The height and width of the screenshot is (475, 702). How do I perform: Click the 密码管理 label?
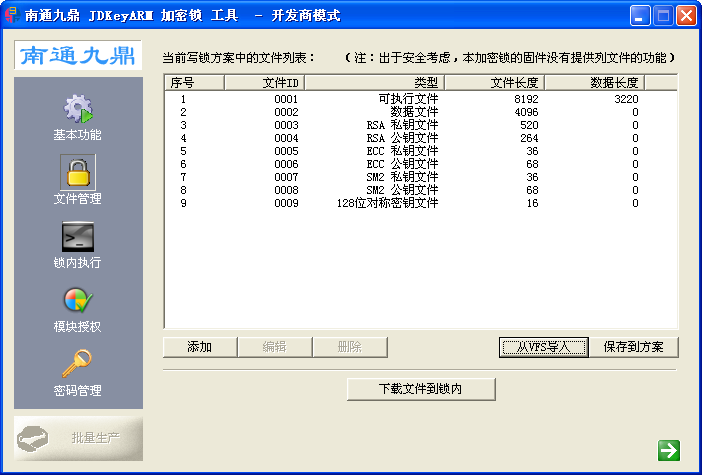pyautogui.click(x=77, y=390)
